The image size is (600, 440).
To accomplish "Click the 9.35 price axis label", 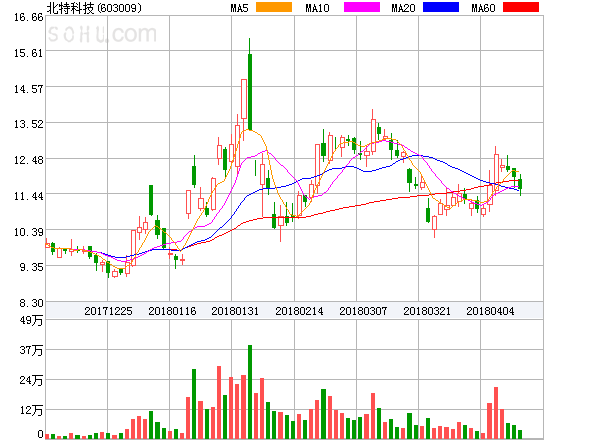I will [x=31, y=267].
